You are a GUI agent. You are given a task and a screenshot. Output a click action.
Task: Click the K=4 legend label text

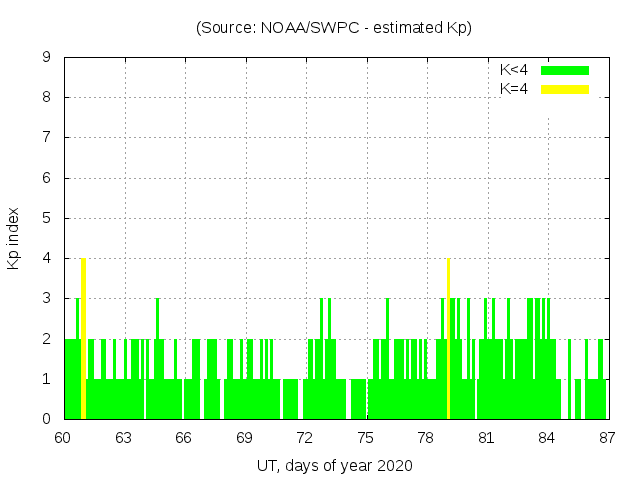(514, 89)
